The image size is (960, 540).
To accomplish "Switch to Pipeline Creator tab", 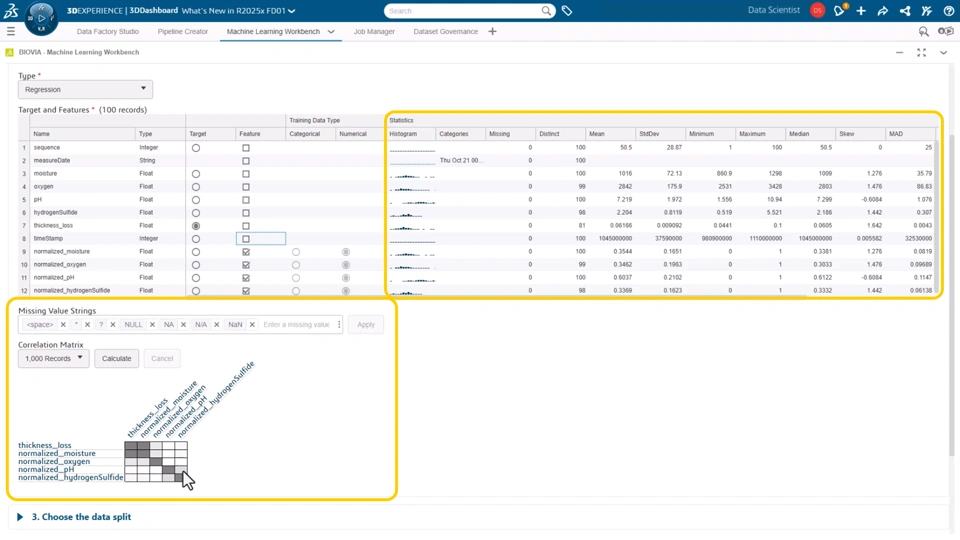I will (182, 31).
